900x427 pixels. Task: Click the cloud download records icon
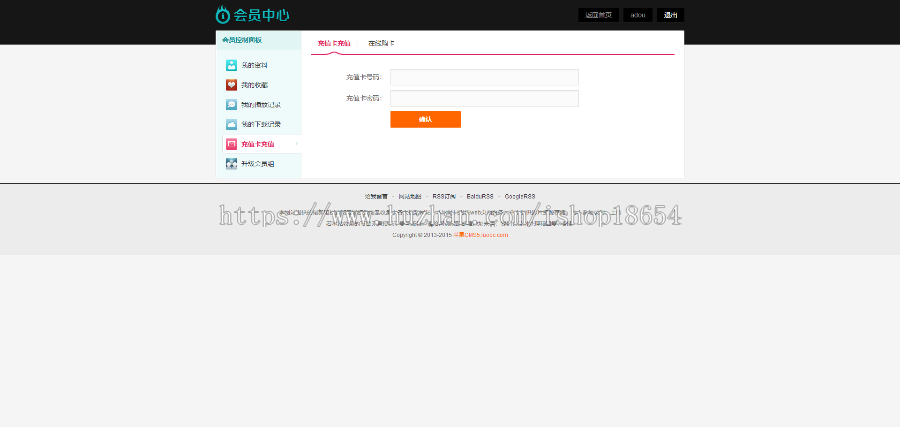pos(231,124)
